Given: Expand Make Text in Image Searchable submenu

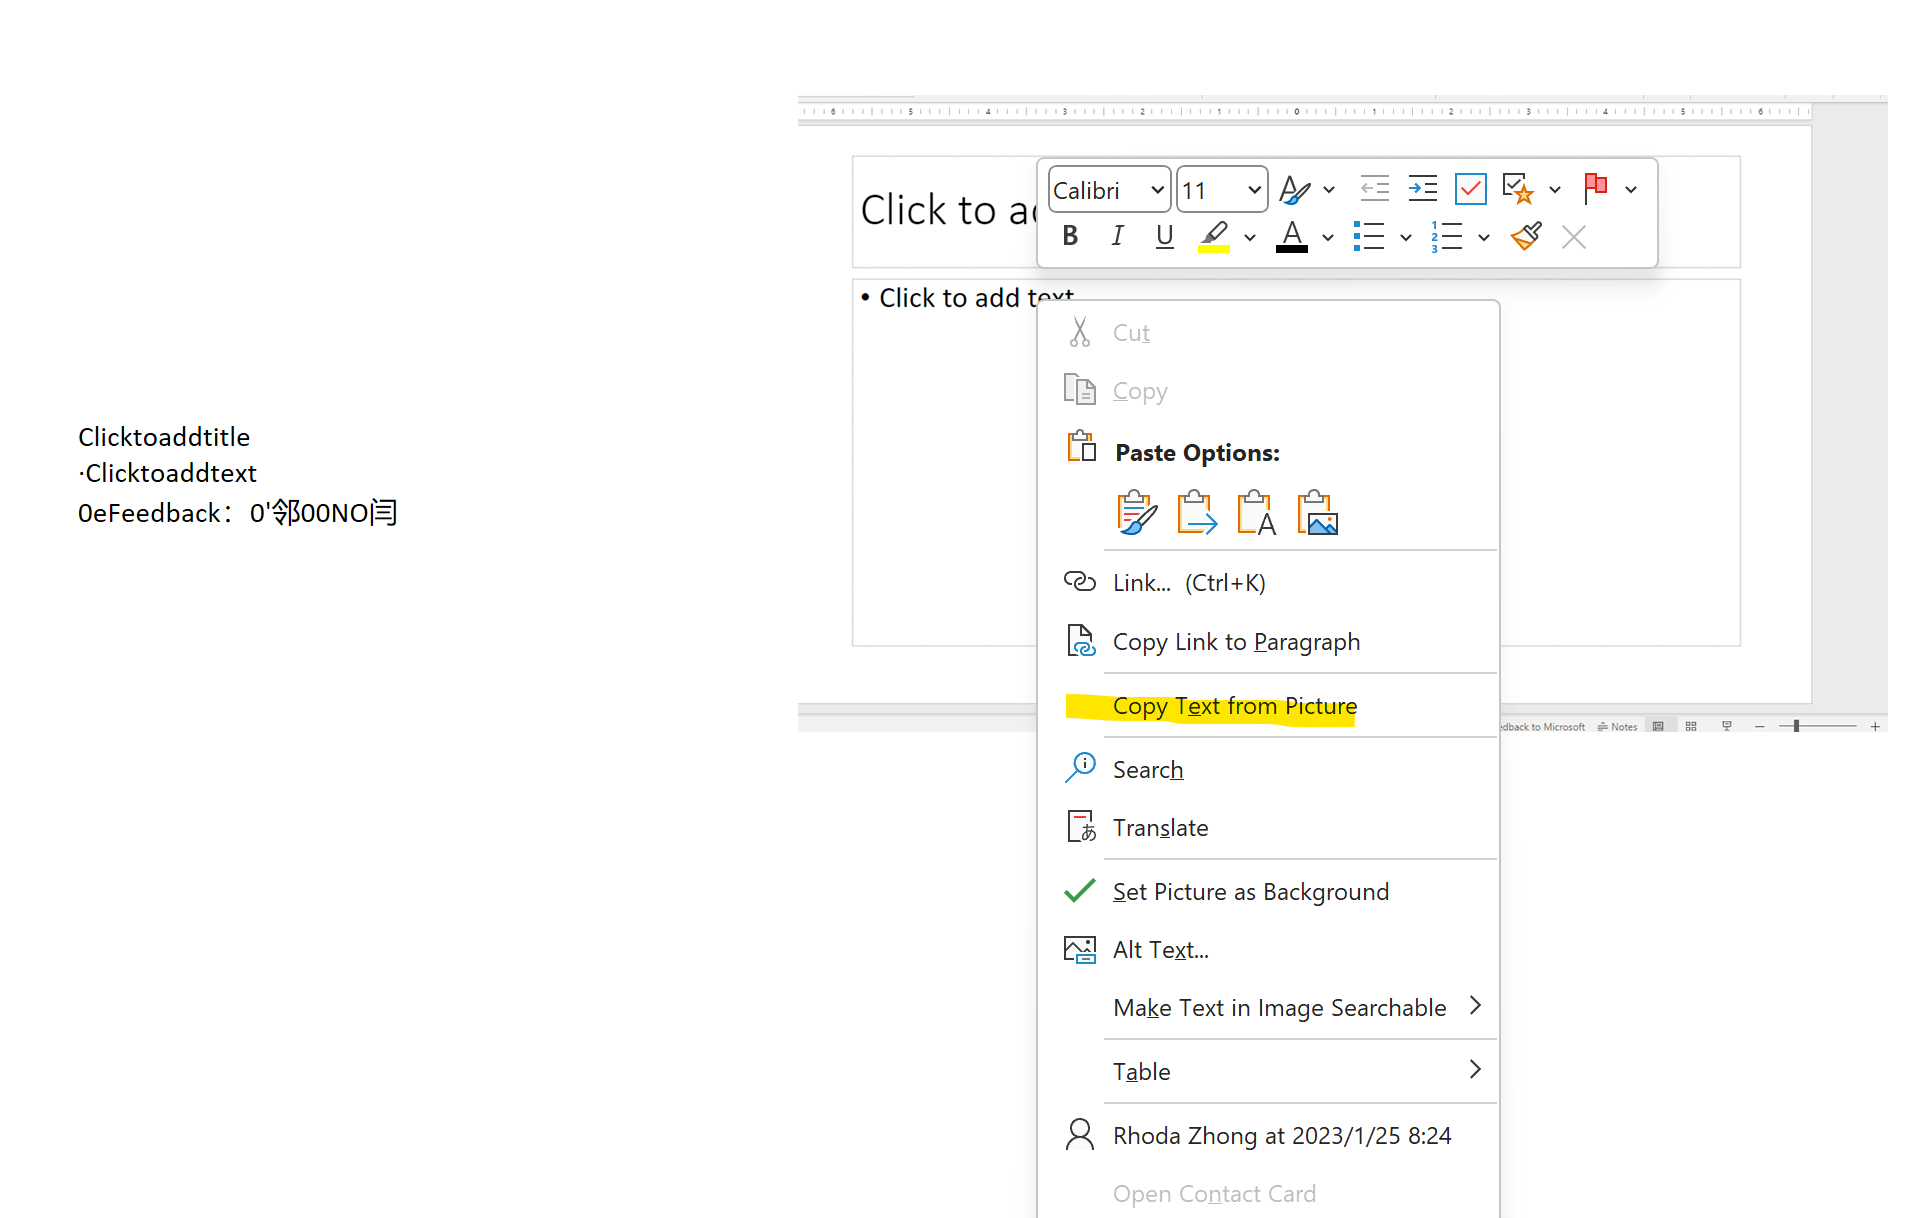Looking at the screenshot, I should coord(1268,1008).
